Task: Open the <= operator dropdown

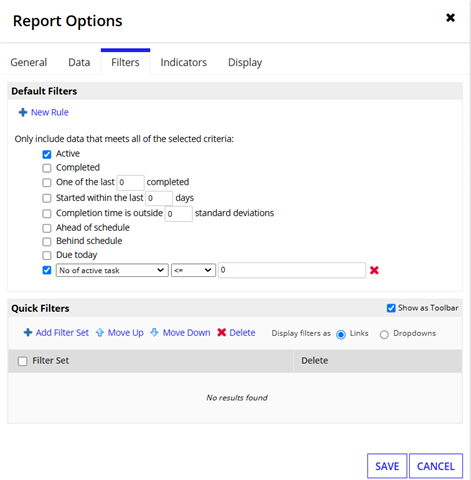Action: click(193, 270)
